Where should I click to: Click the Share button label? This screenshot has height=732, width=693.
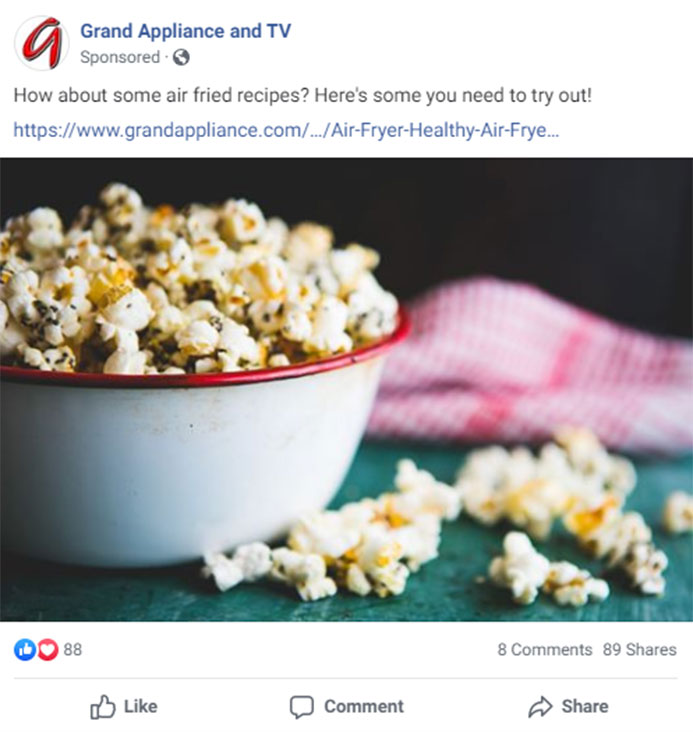(x=585, y=706)
